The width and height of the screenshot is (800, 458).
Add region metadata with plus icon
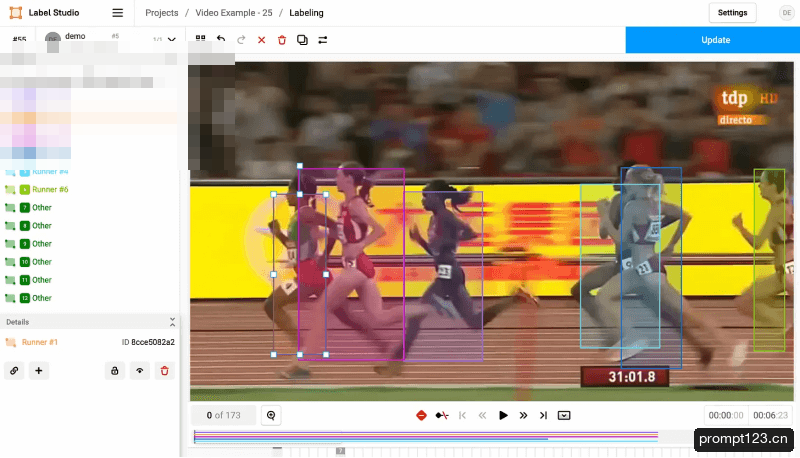point(39,371)
